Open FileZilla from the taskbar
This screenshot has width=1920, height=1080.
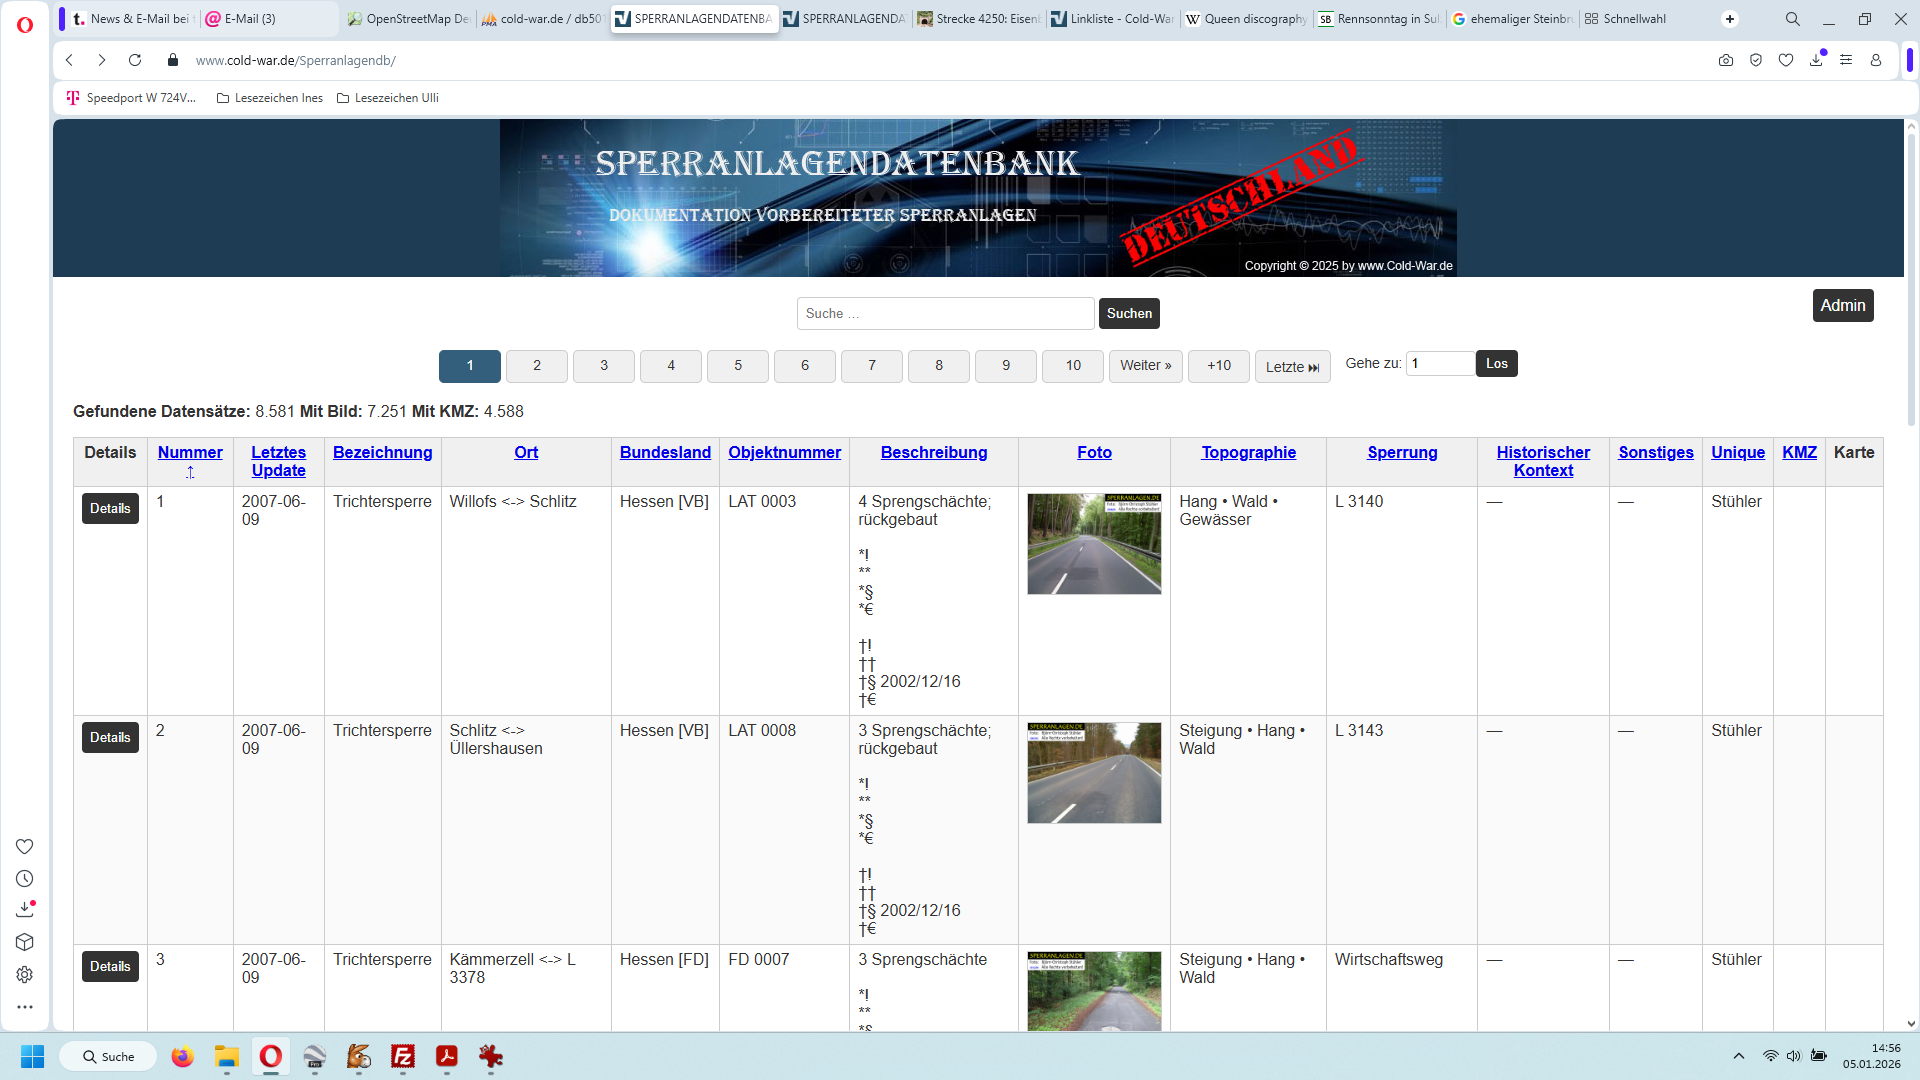403,1056
